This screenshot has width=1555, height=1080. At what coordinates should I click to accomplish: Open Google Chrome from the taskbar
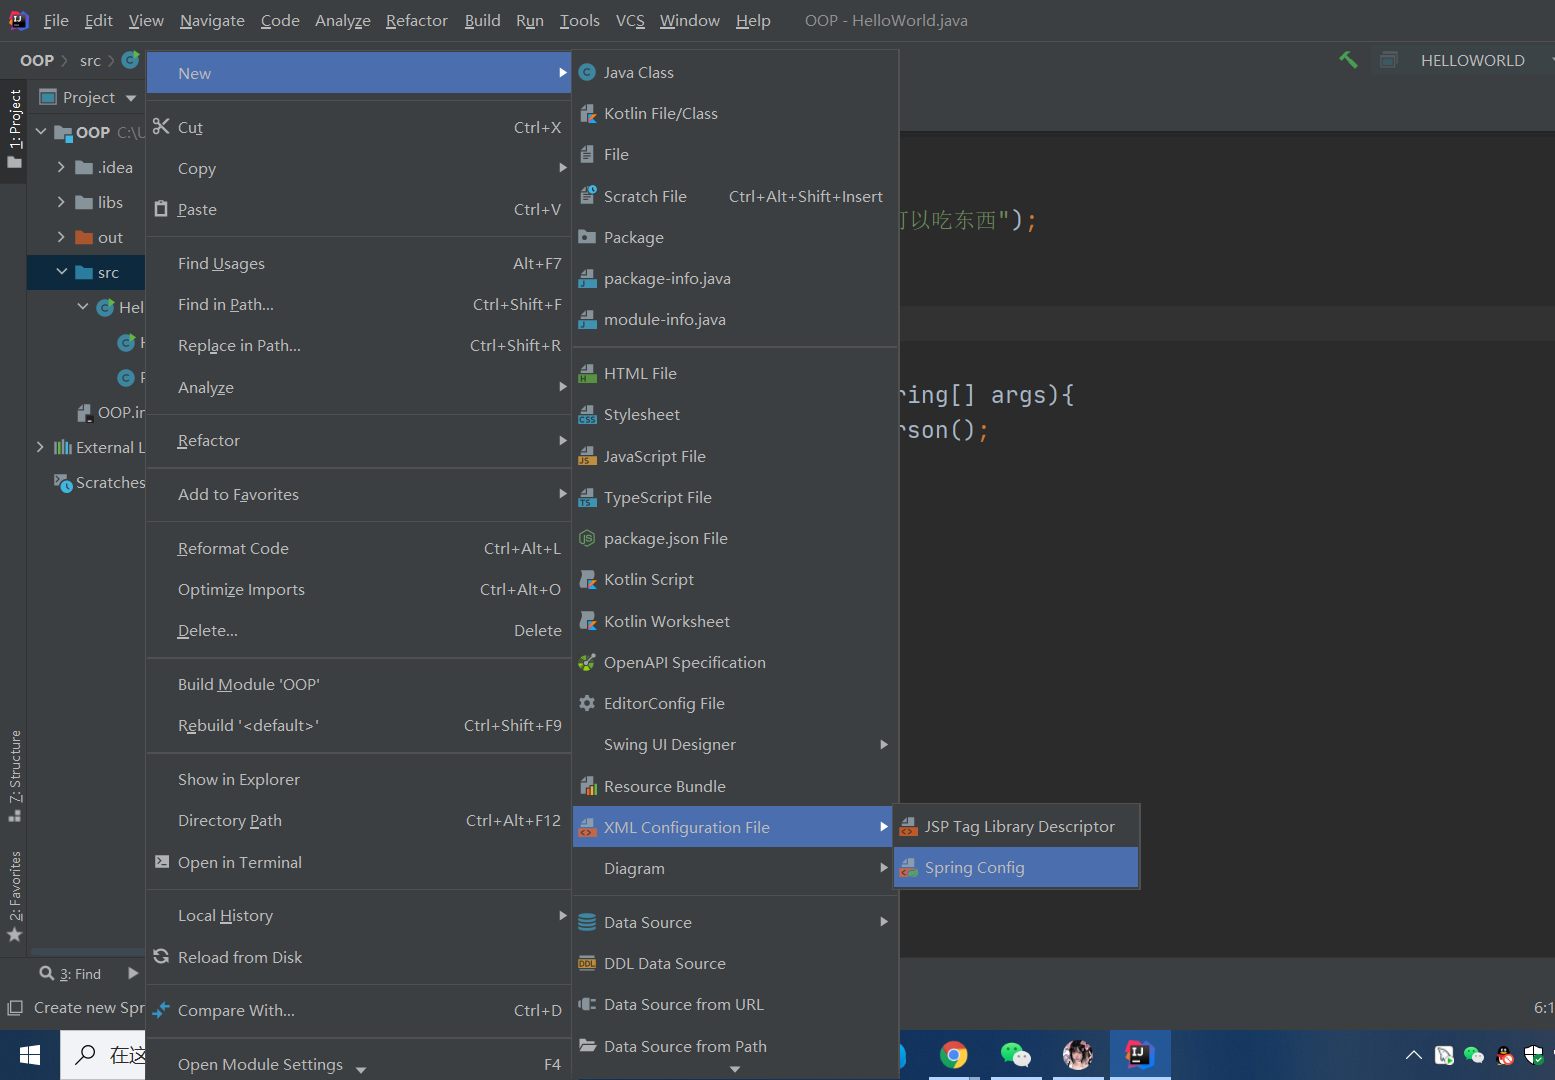[x=954, y=1054]
